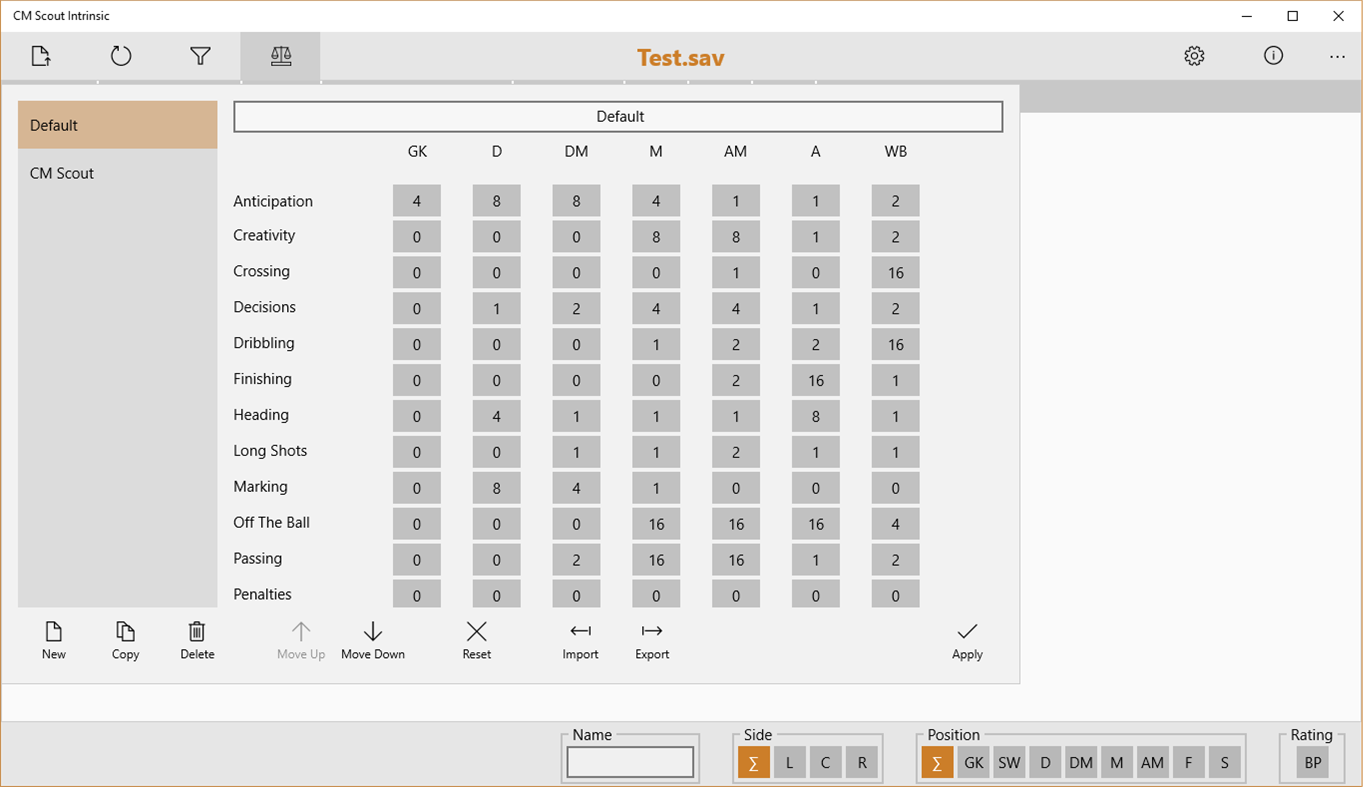Toggle the Side all (Σ) filter
This screenshot has width=1363, height=787.
pyautogui.click(x=753, y=763)
